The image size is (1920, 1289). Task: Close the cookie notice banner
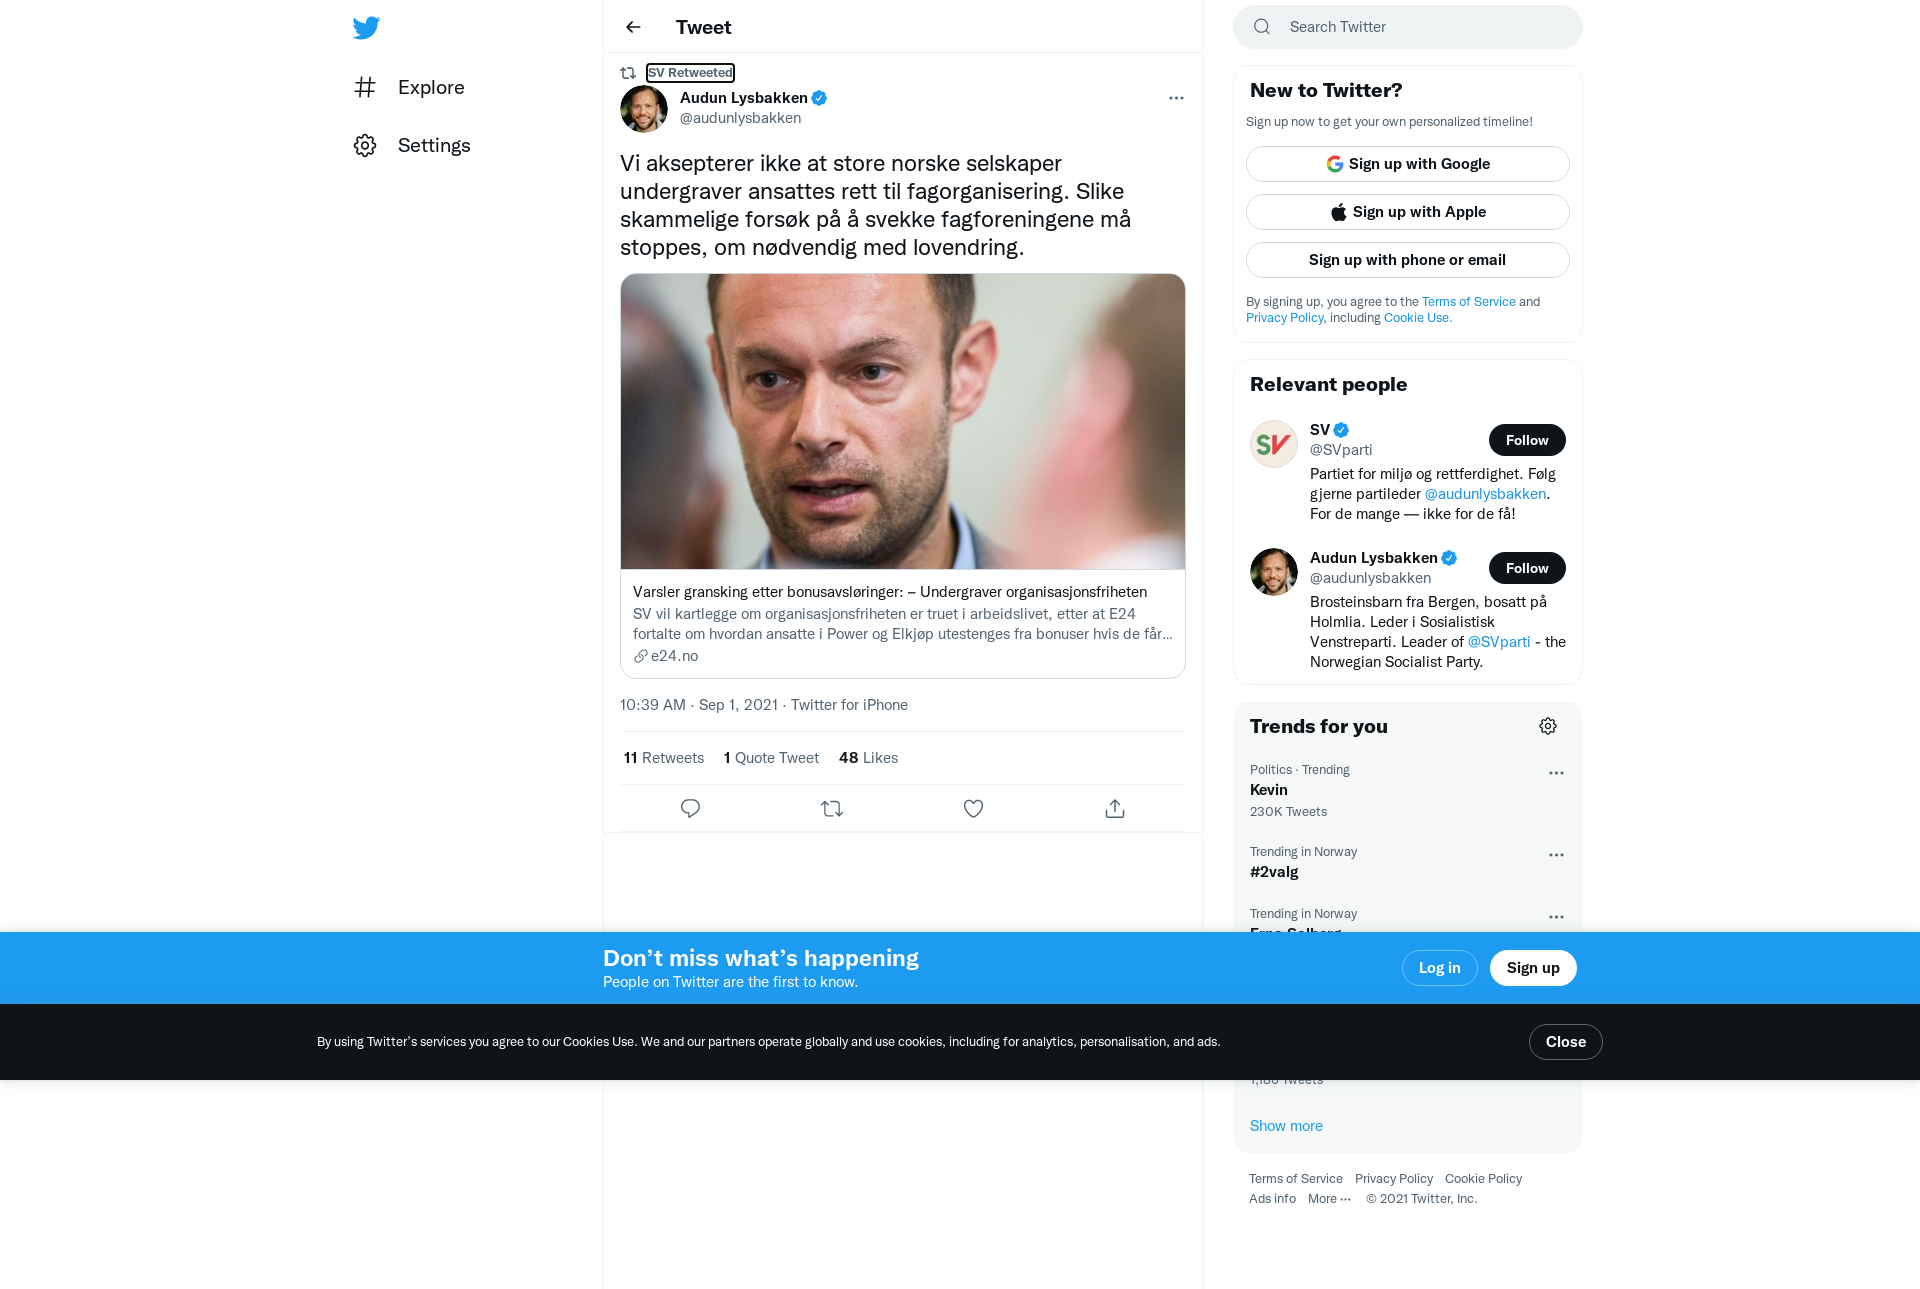click(1566, 1042)
